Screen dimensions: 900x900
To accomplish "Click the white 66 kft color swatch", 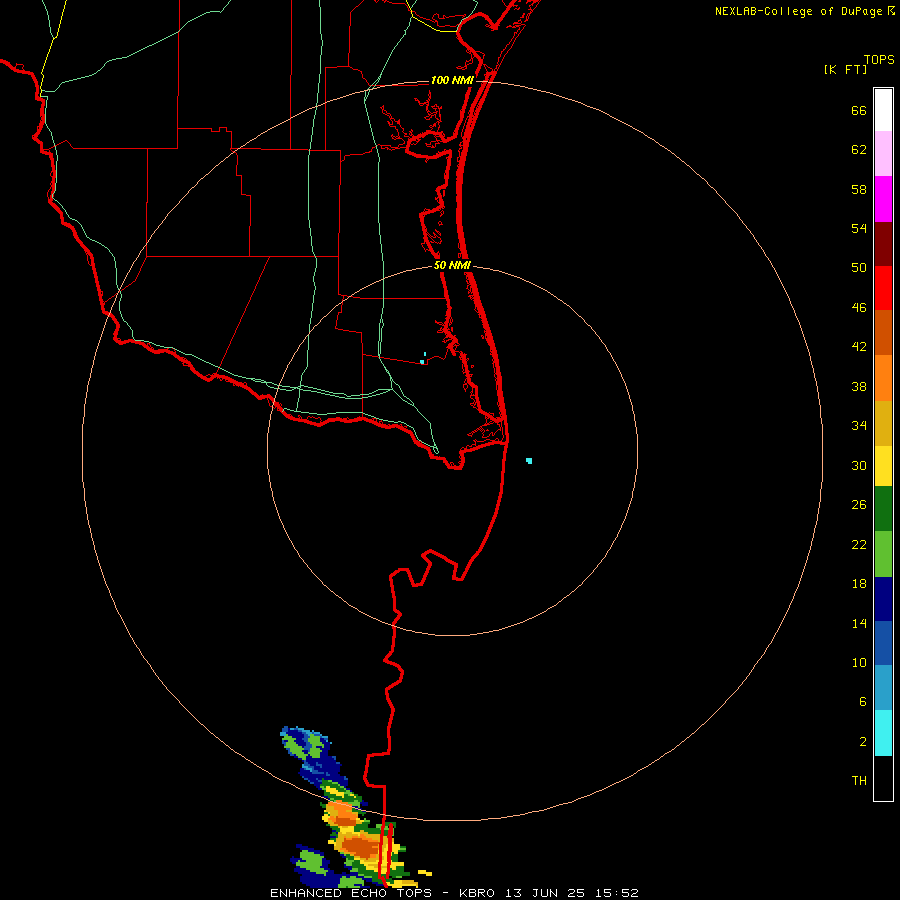I will (x=883, y=110).
